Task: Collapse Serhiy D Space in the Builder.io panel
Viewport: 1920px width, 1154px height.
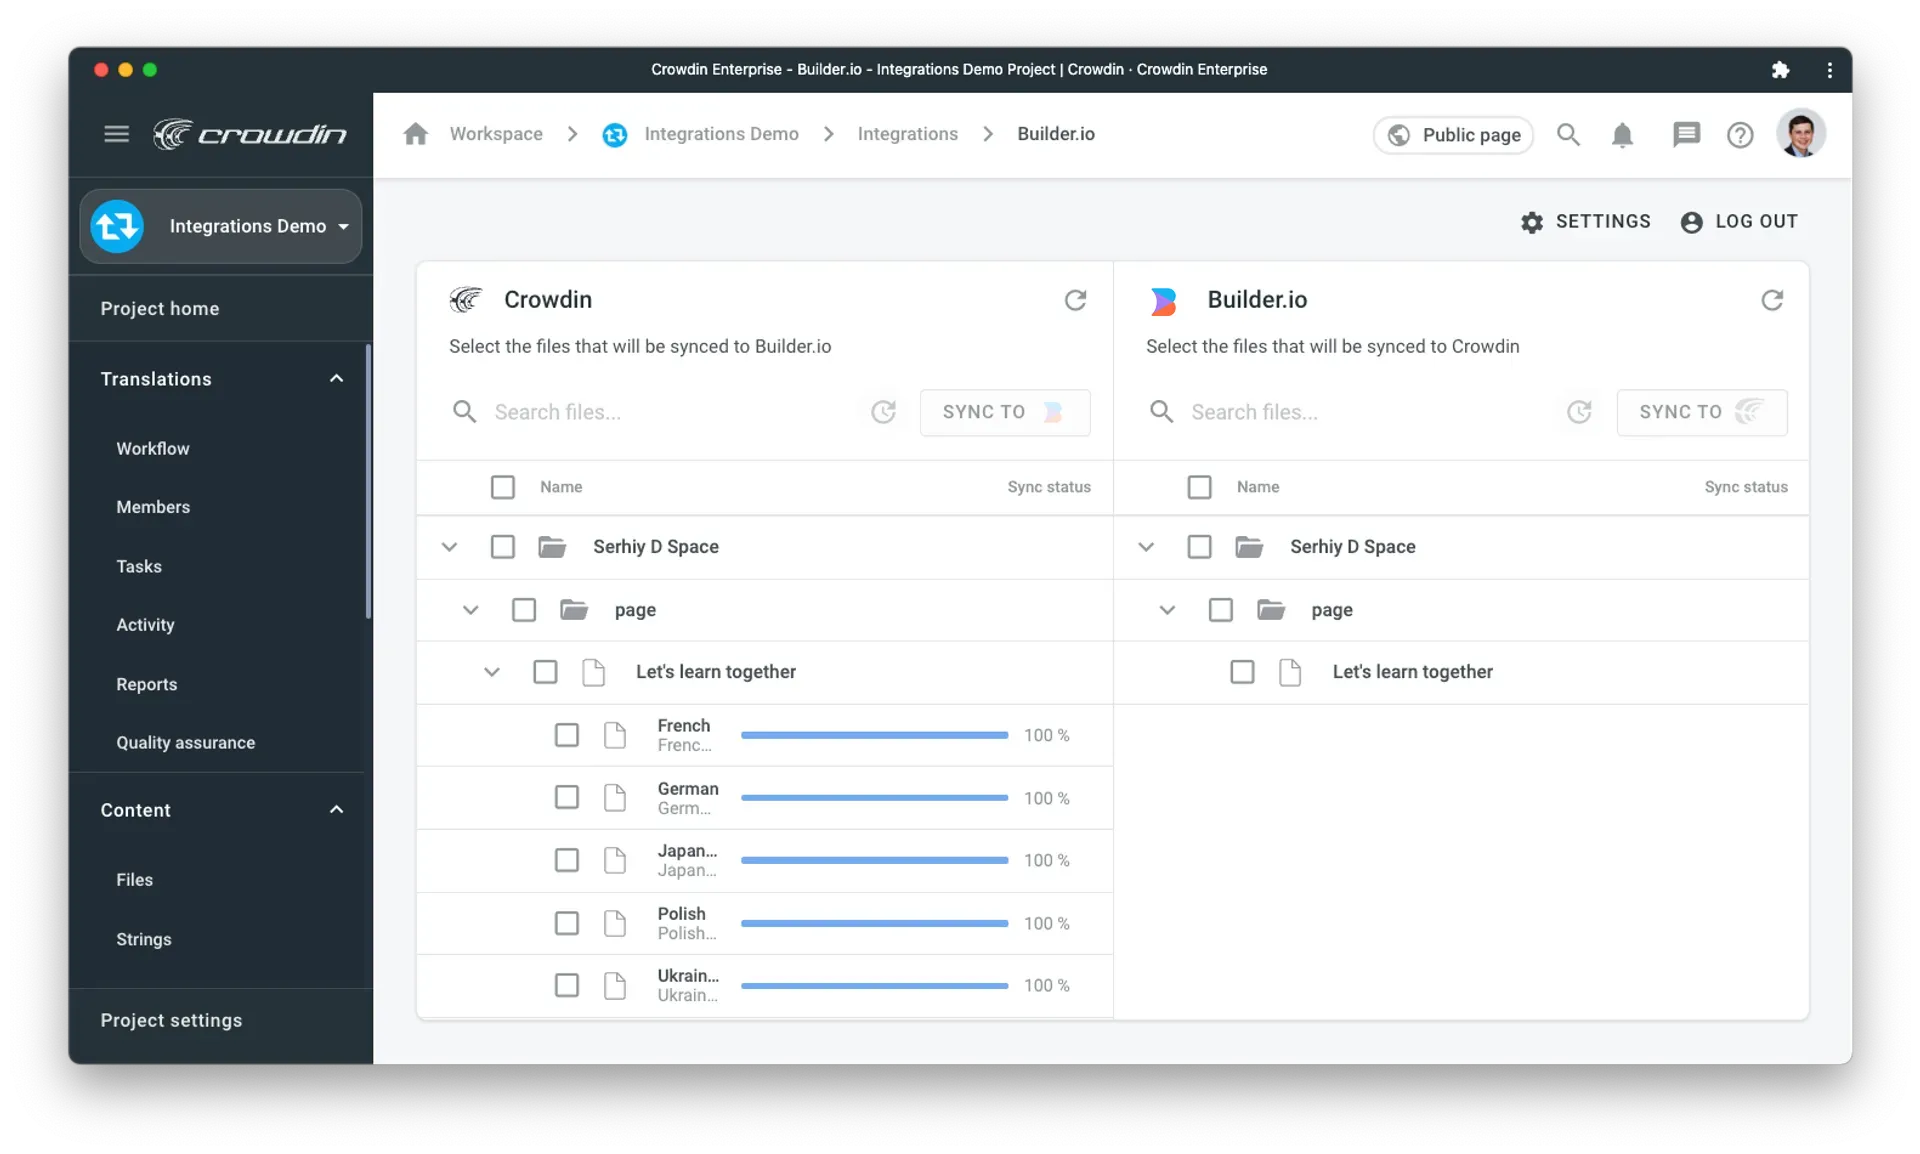Action: coord(1146,547)
